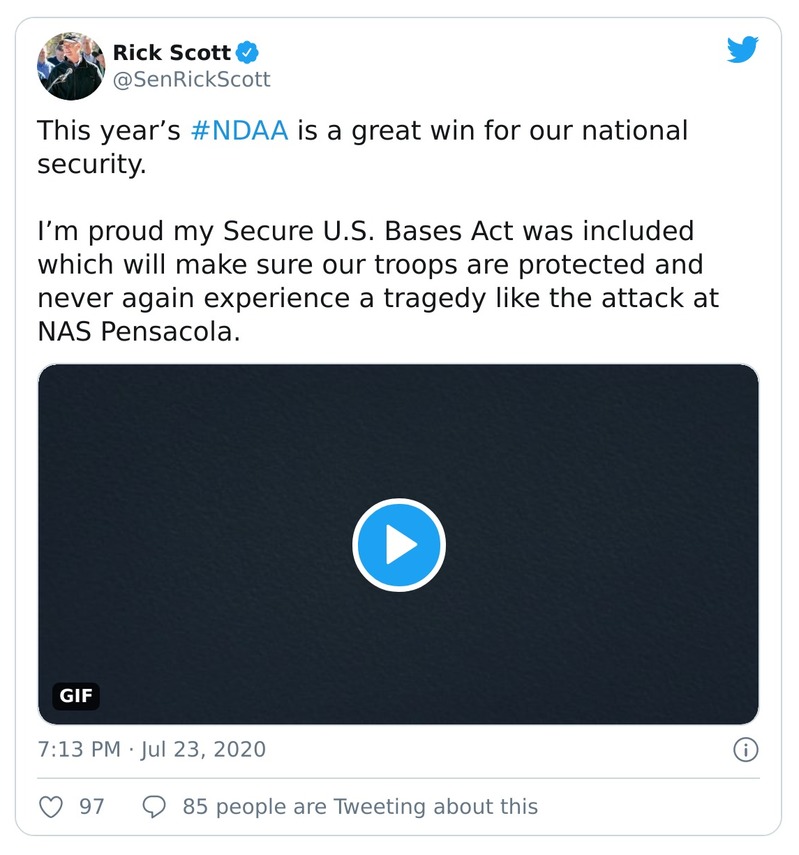Open the Twitter info circle icon
Screen dimensions: 799x855
(745, 749)
